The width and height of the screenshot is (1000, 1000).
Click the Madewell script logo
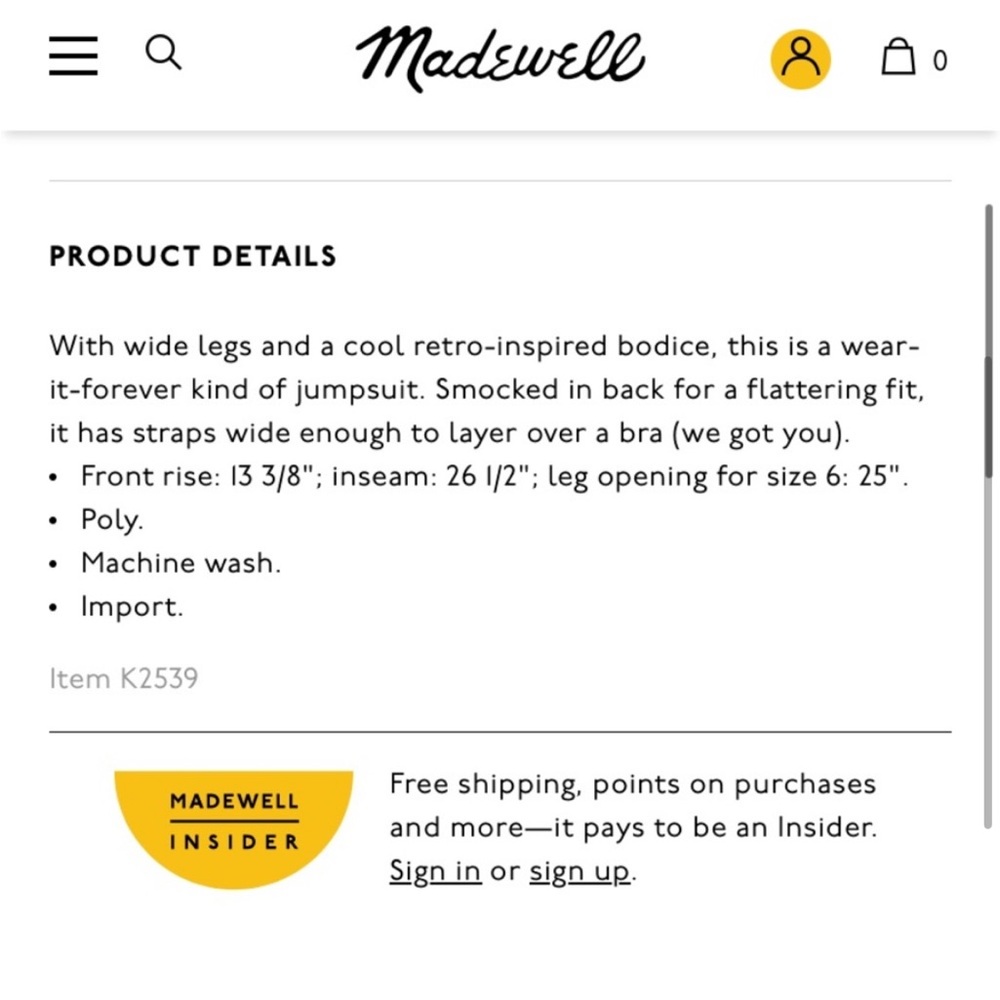[x=500, y=59]
